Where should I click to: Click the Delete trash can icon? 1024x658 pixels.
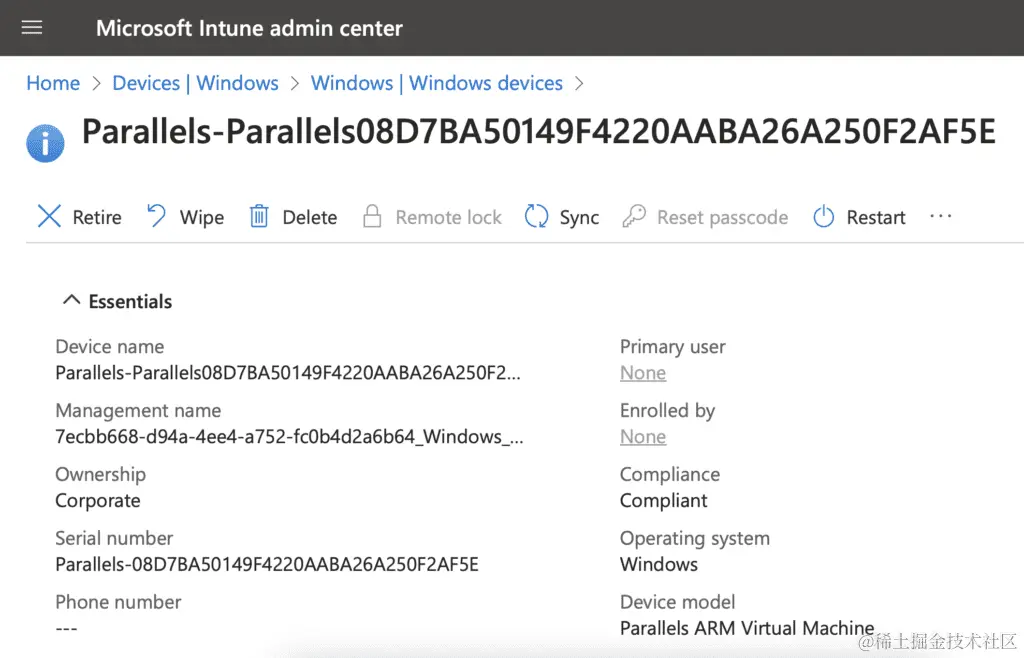(259, 216)
